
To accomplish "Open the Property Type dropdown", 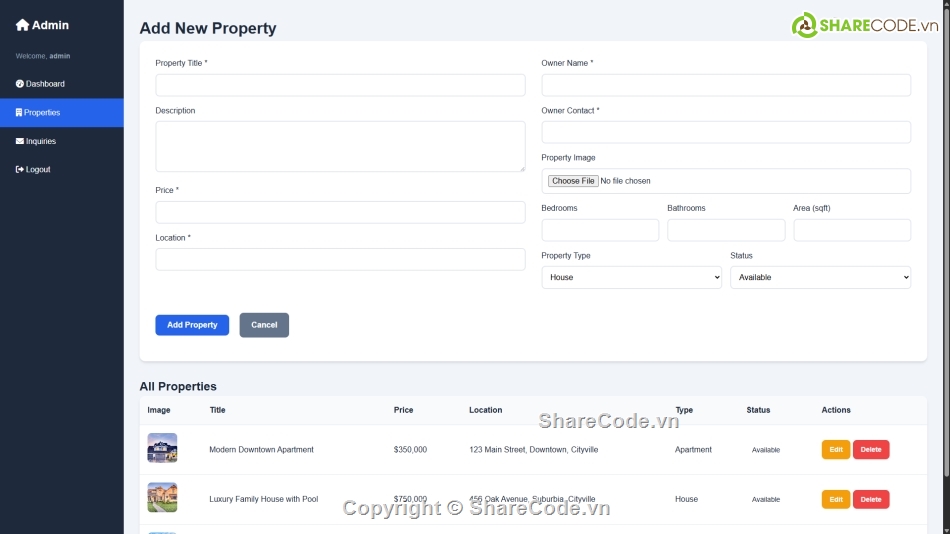I will tap(631, 277).
